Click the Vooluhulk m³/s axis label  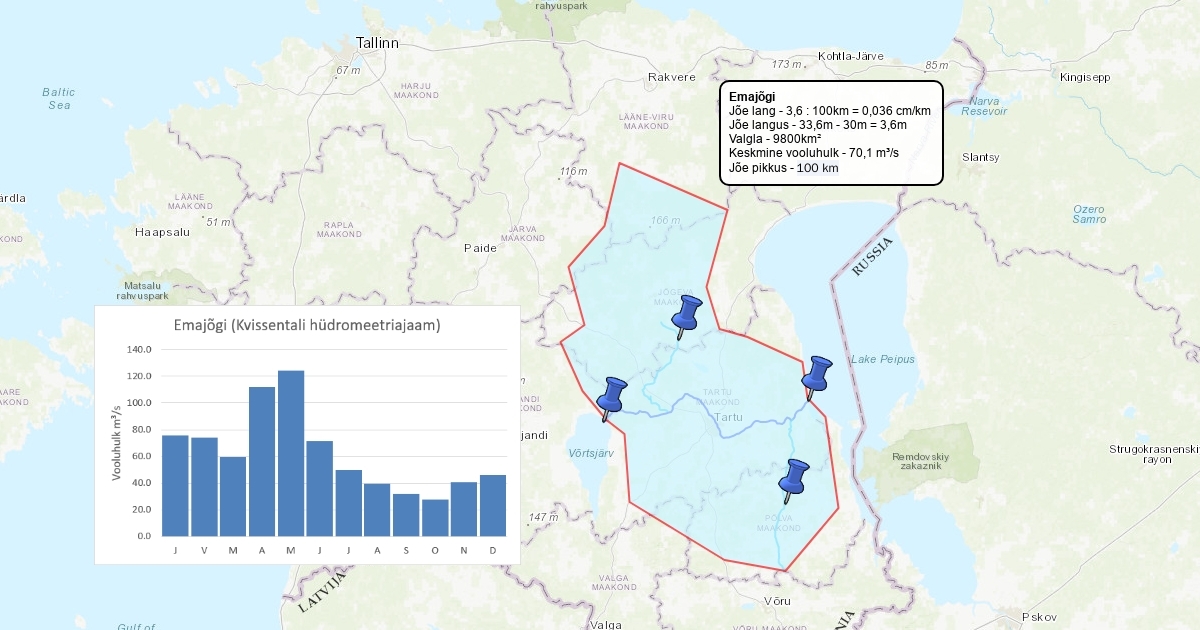point(117,439)
